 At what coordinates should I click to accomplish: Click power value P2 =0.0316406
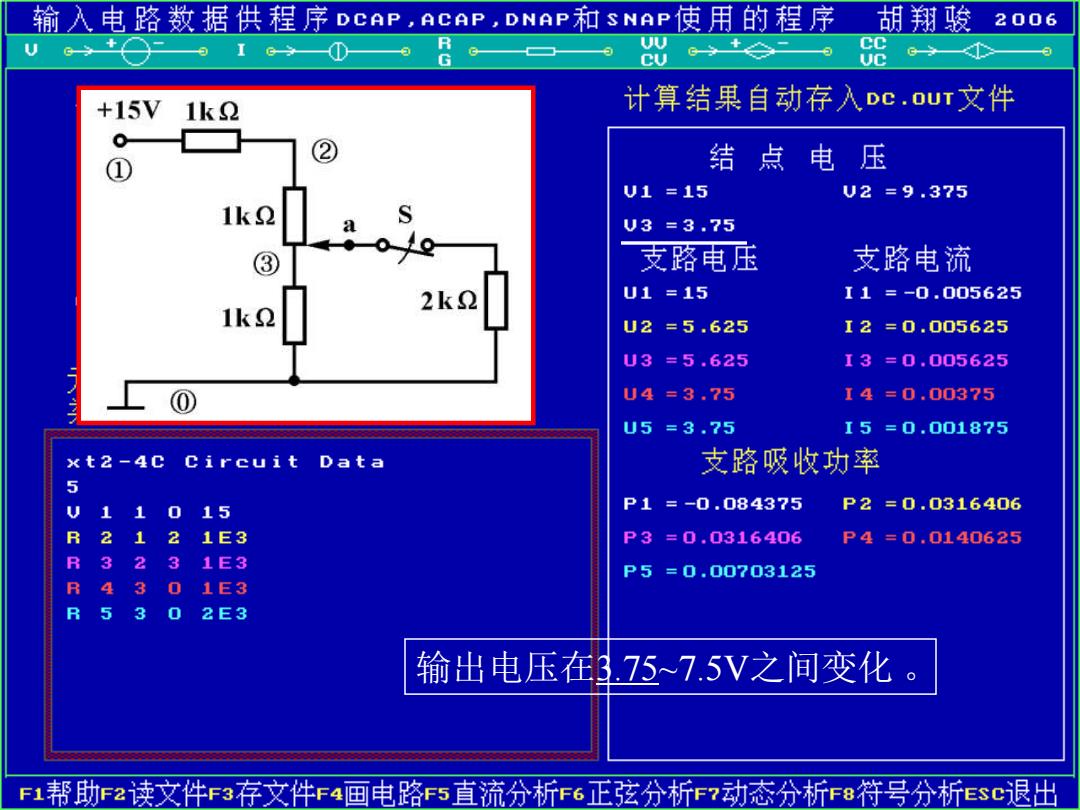[x=932, y=503]
